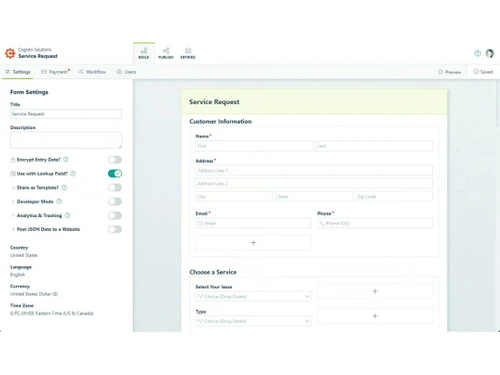Viewport: 500px width, 375px height.
Task: Expand Post JSON Data to a Website section
Action: [13, 229]
